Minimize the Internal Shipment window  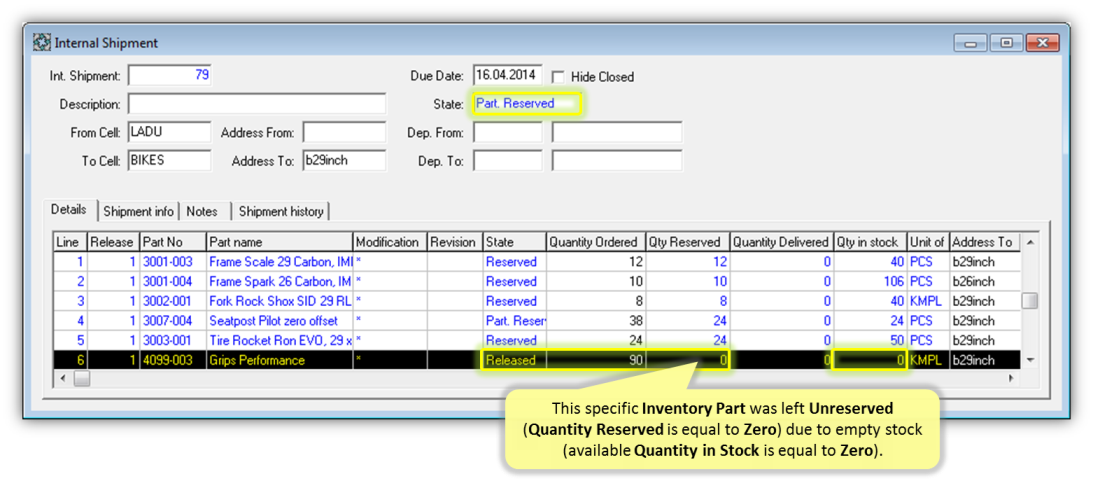point(970,43)
